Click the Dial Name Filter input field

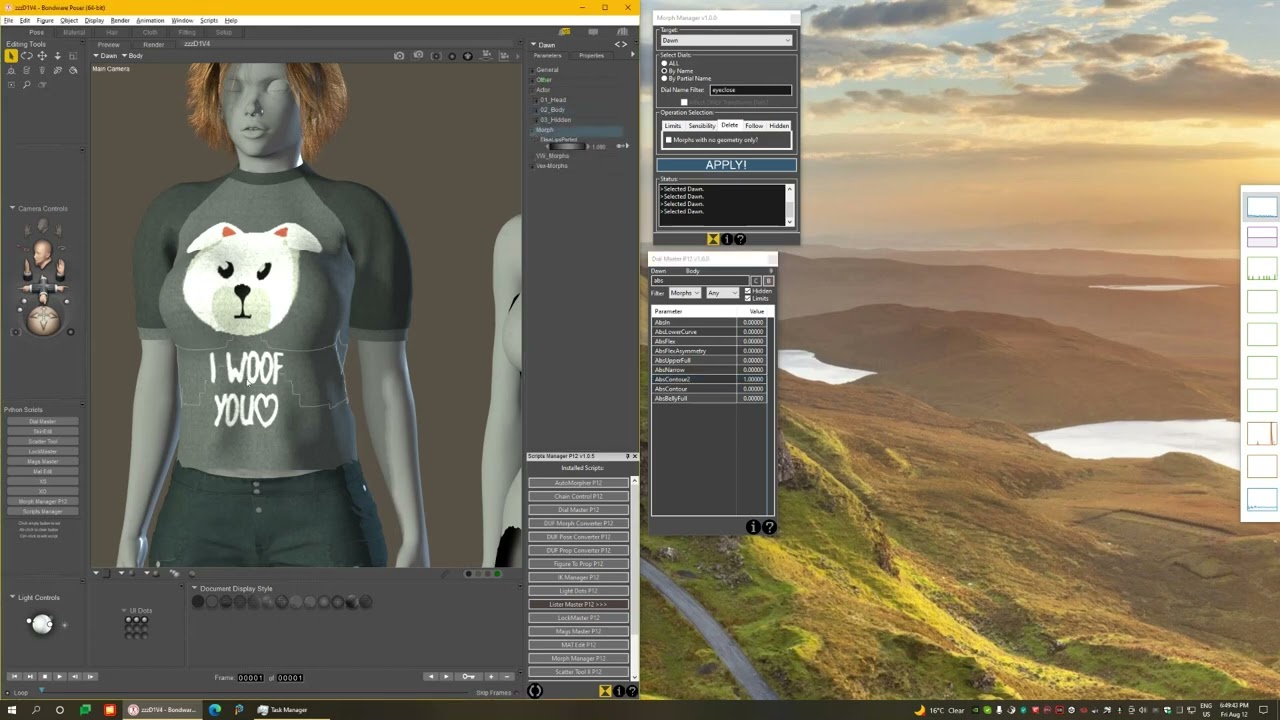pos(750,90)
